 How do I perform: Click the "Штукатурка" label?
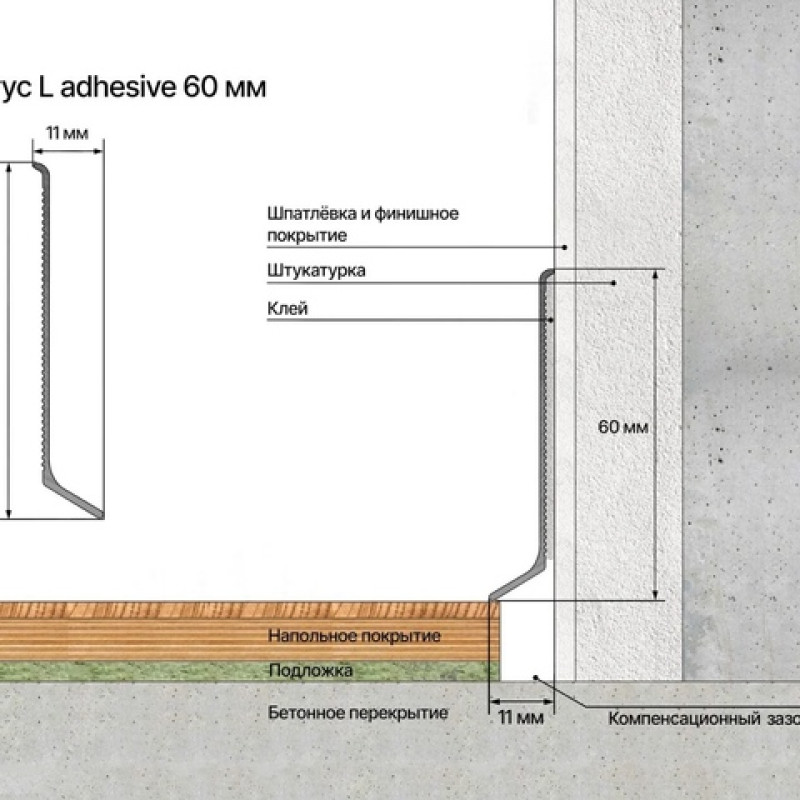(x=316, y=271)
